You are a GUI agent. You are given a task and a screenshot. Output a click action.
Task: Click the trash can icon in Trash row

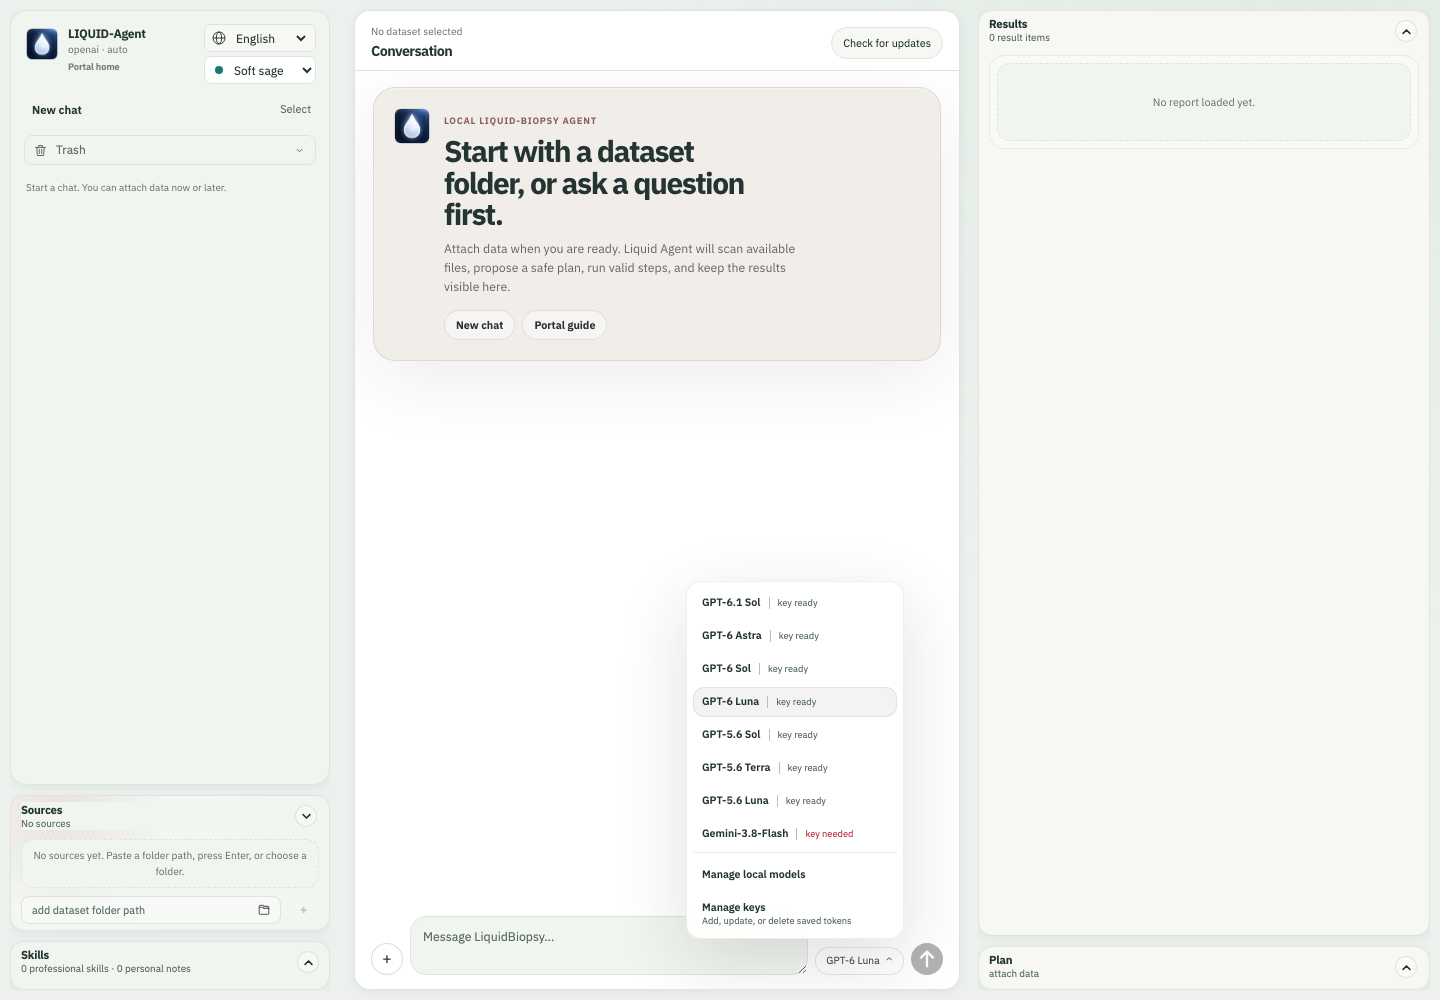(41, 150)
